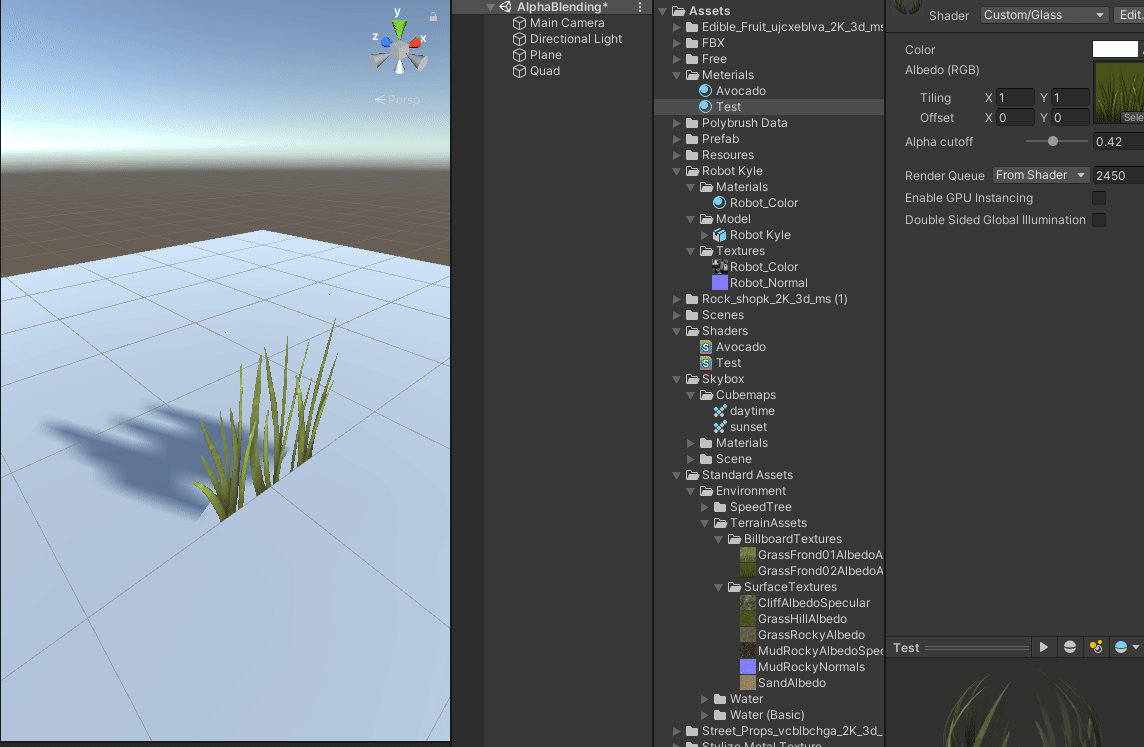Click the Render Queue 2450 field

tap(1118, 175)
